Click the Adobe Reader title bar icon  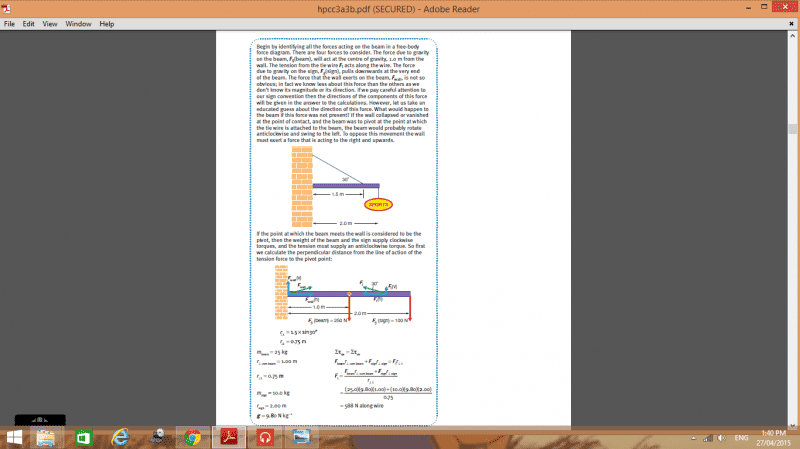click(6, 9)
